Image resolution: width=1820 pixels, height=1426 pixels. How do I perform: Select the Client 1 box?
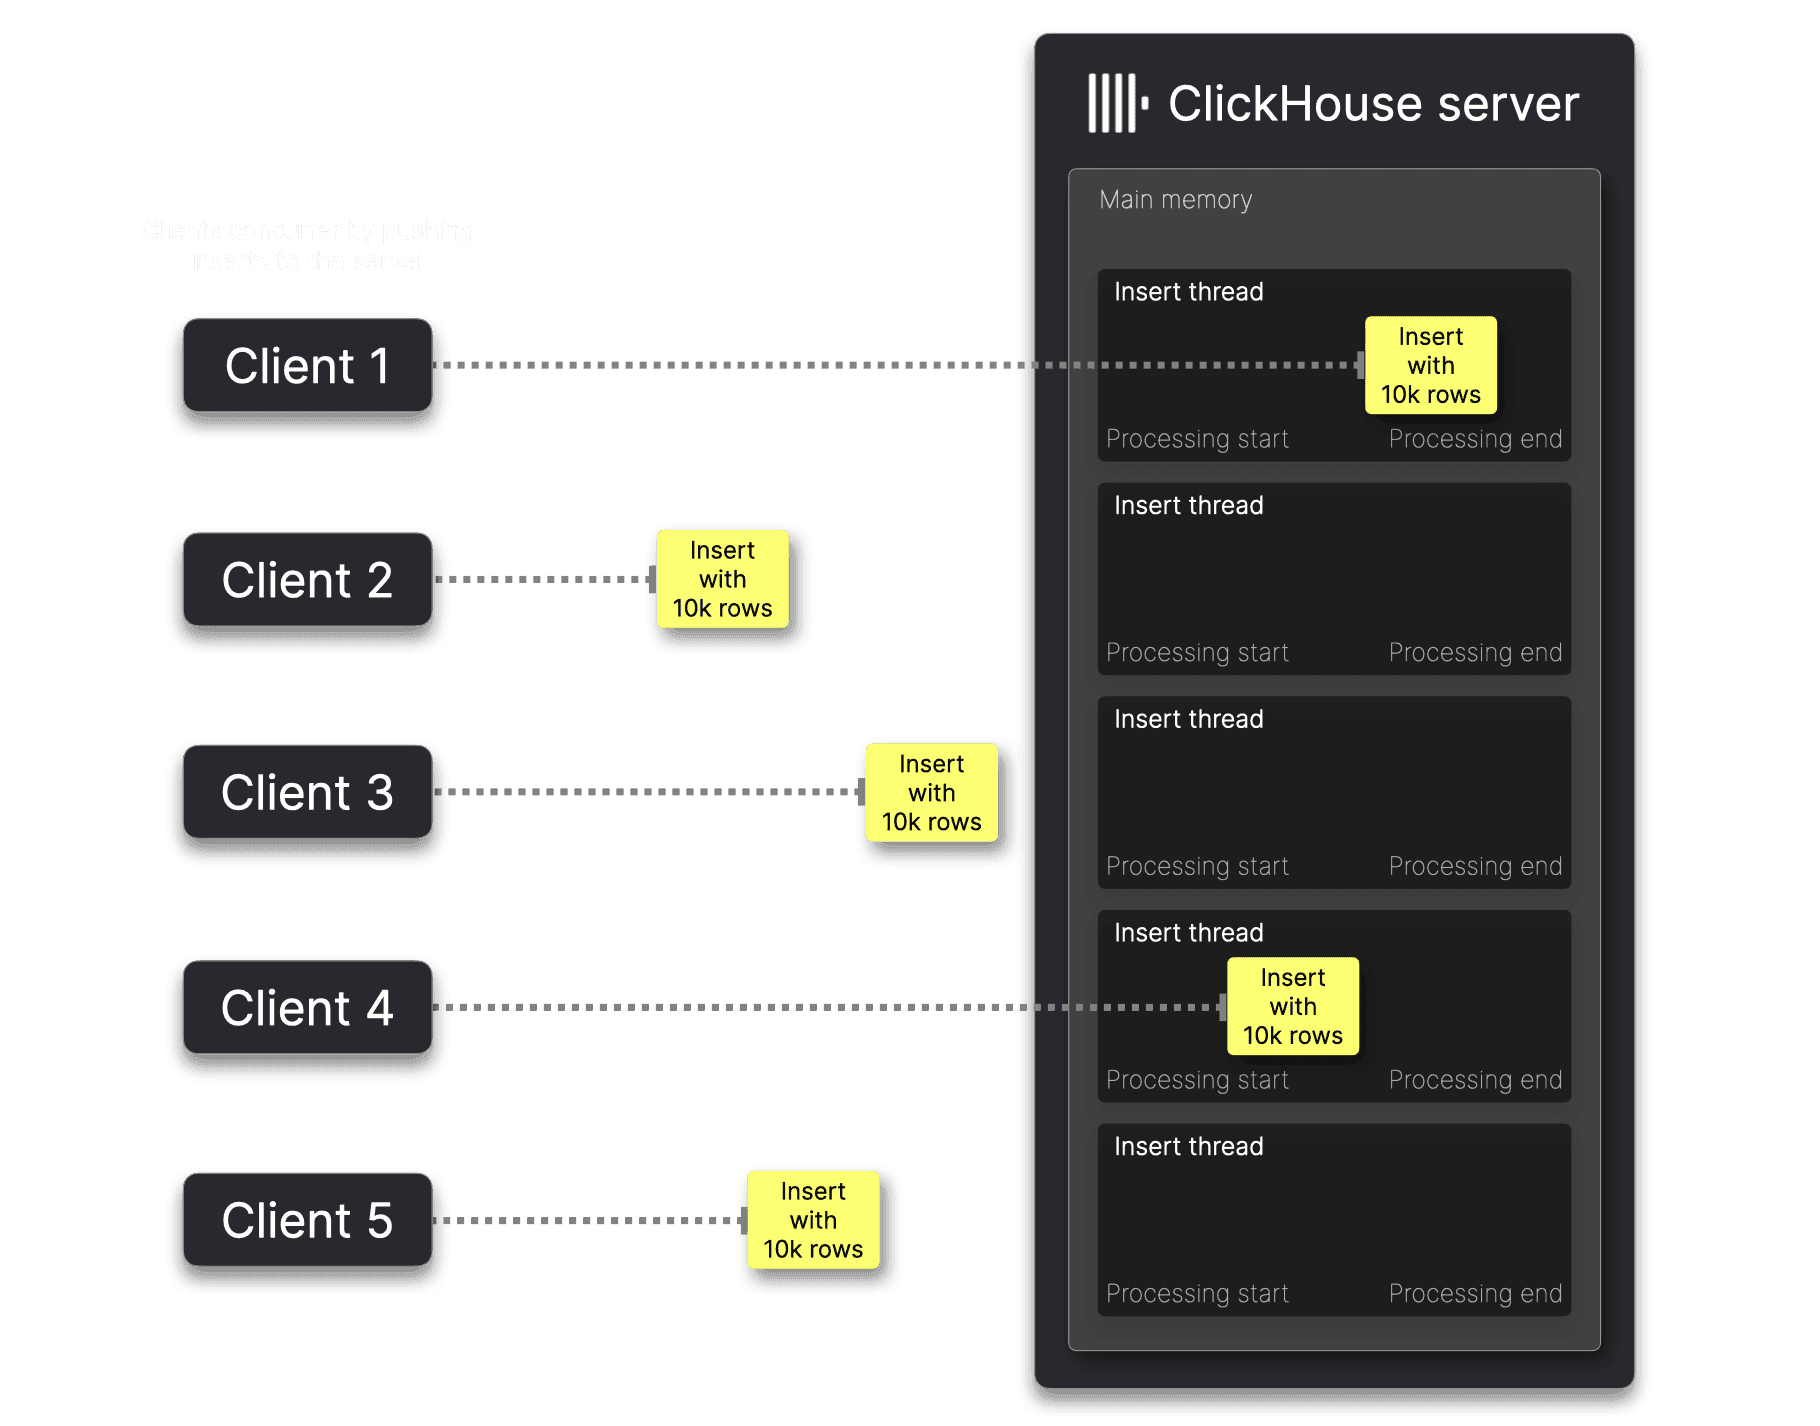[x=308, y=365]
